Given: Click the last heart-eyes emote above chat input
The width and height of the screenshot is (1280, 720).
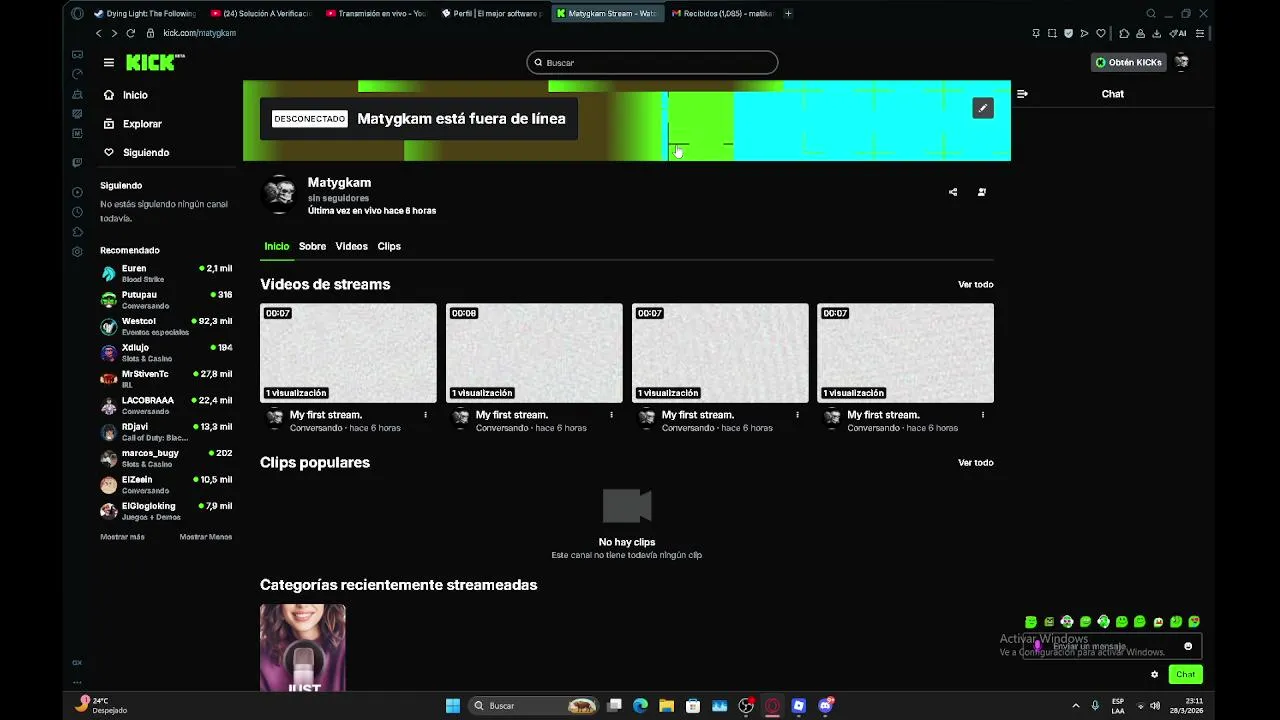Looking at the screenshot, I should pos(1194,622).
